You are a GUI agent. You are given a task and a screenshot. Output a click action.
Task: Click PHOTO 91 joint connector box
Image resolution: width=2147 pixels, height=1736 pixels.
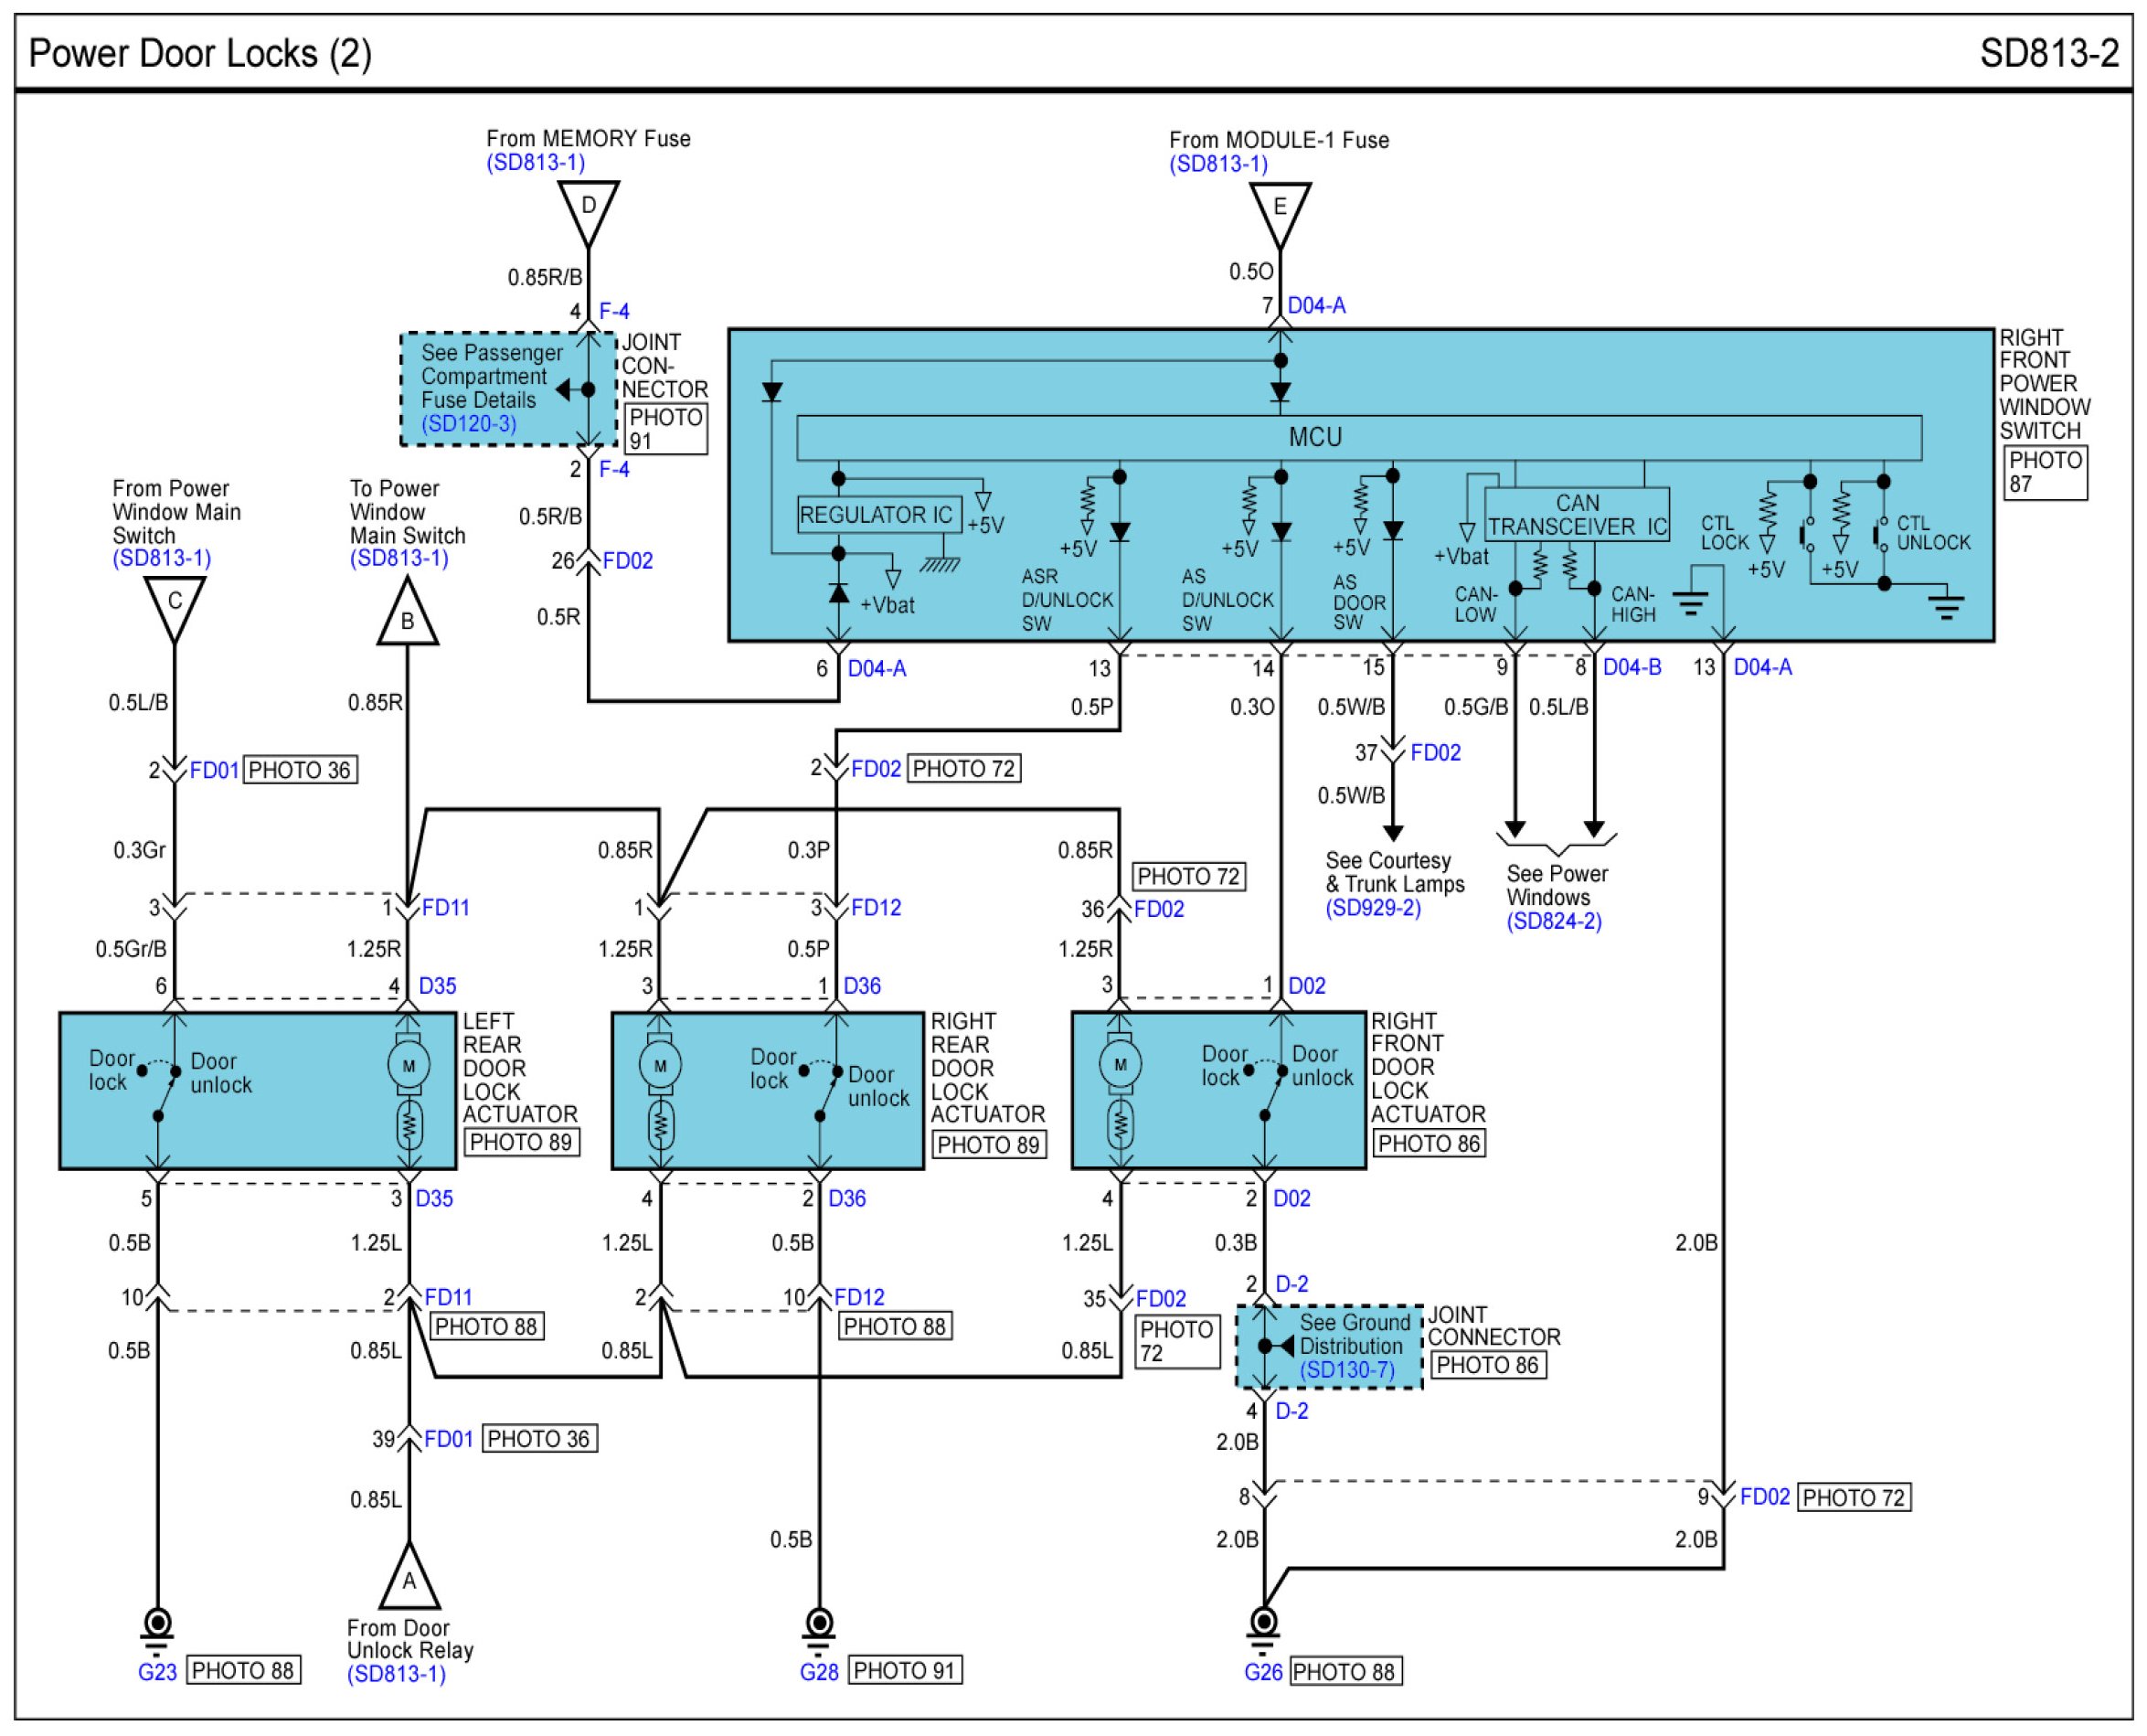(665, 428)
